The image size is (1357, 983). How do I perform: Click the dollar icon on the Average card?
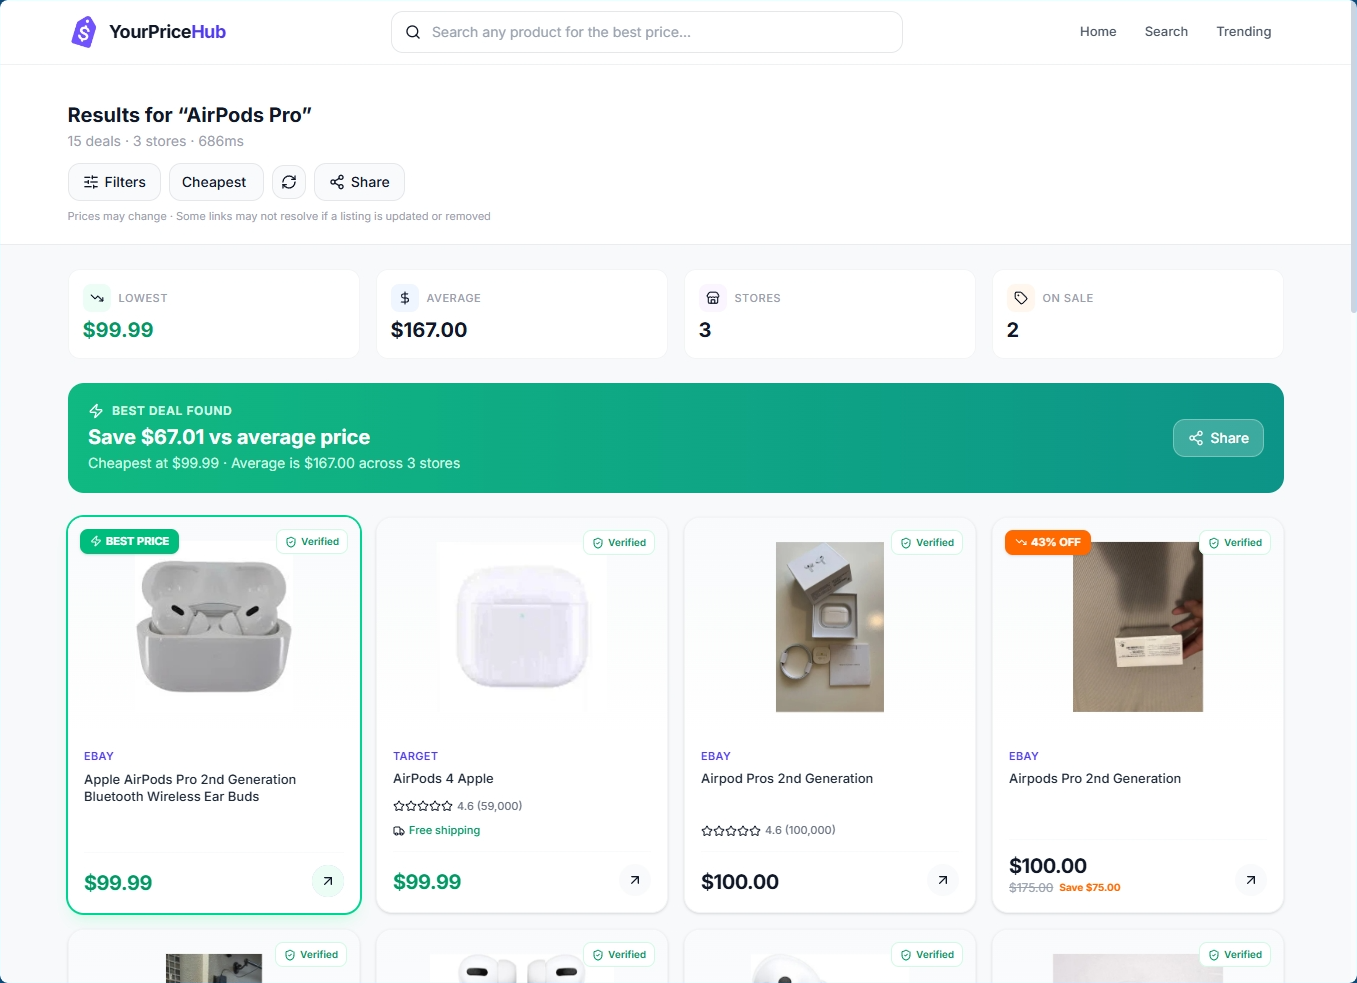coord(404,297)
